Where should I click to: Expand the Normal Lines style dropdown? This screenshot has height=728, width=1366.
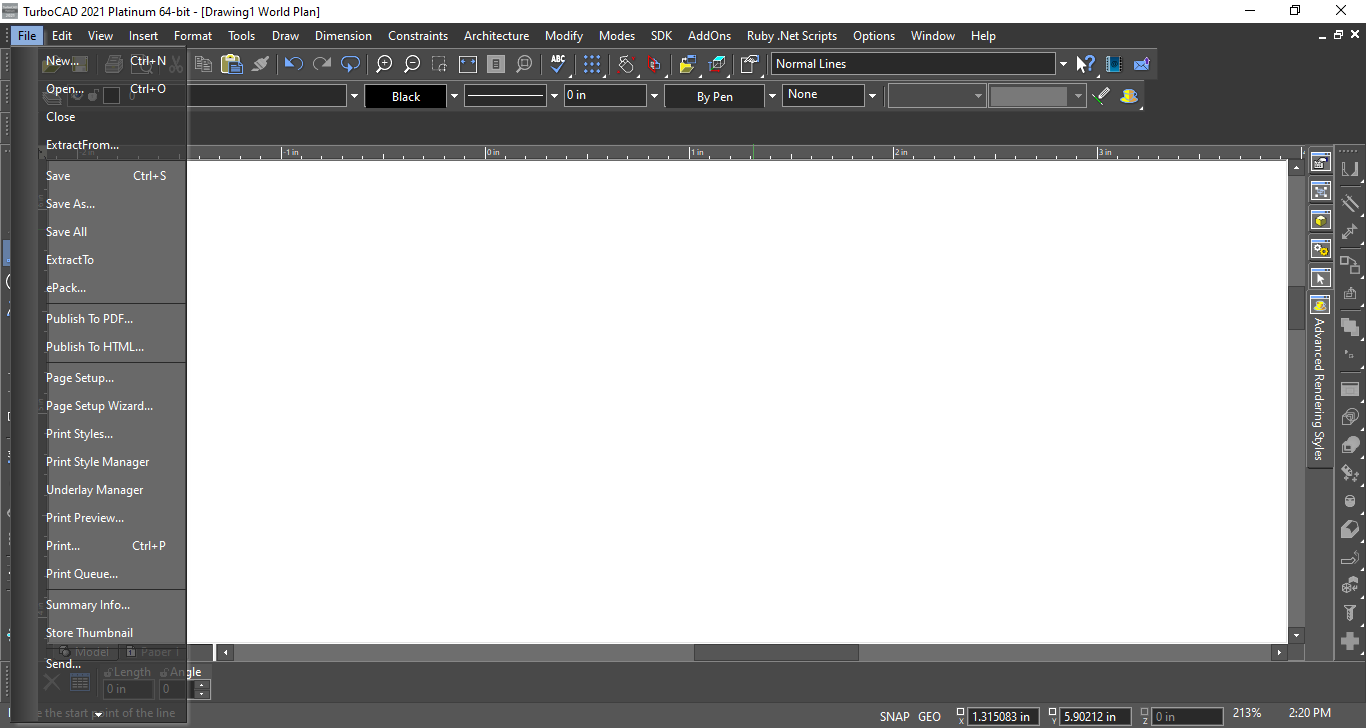tap(1063, 64)
